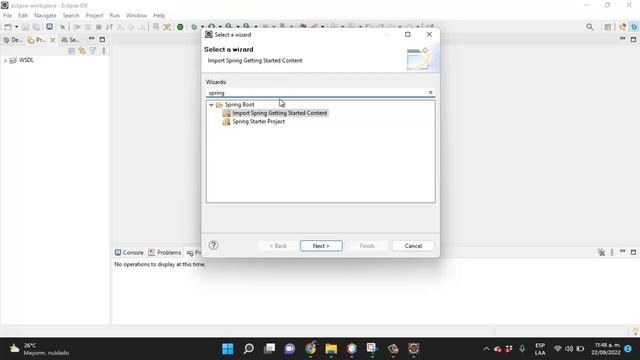
Task: Select the Java EE perspective icon
Action: pyautogui.click(x=622, y=27)
